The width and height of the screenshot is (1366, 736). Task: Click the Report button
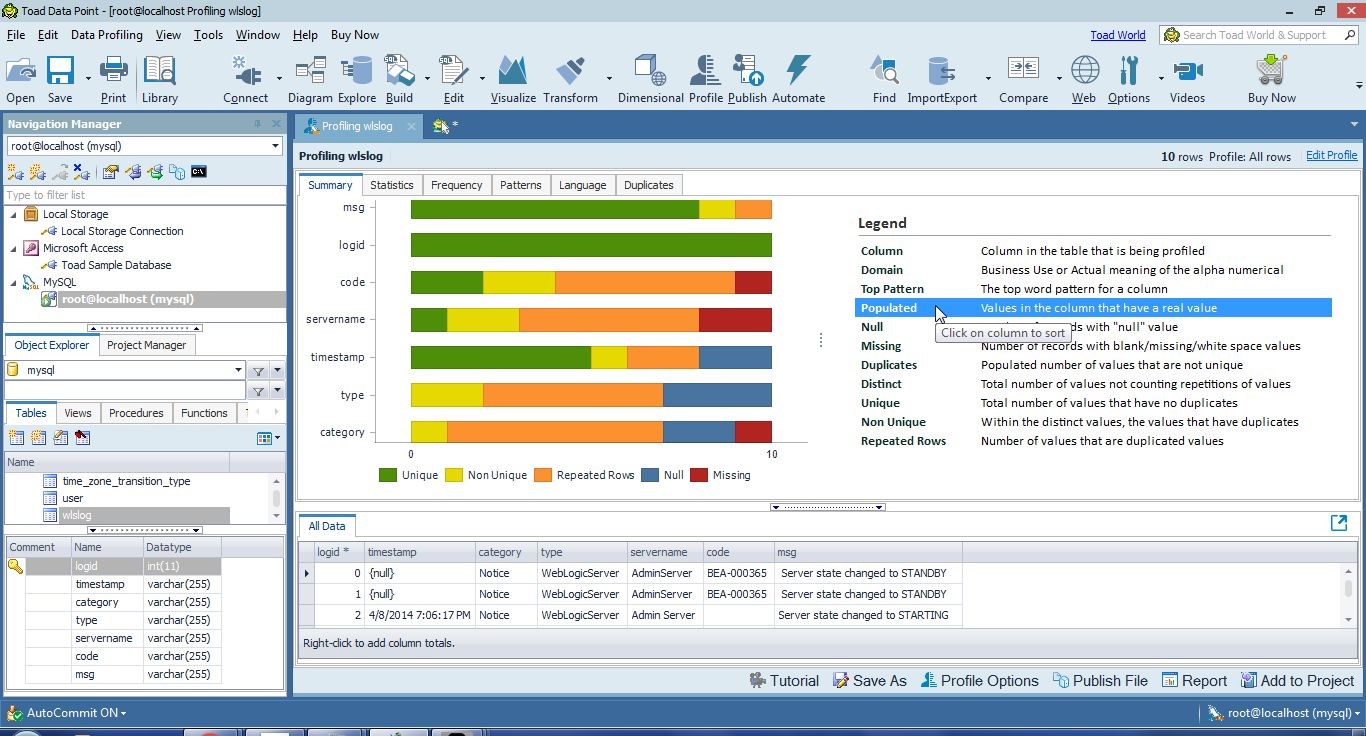pos(1194,681)
